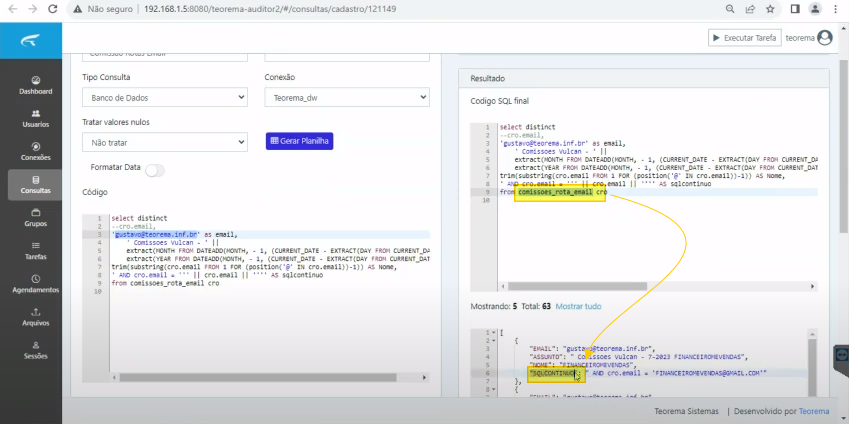Viewport: 849px width, 424px height.
Task: Click the Gerar Planilha button
Action: point(299,141)
